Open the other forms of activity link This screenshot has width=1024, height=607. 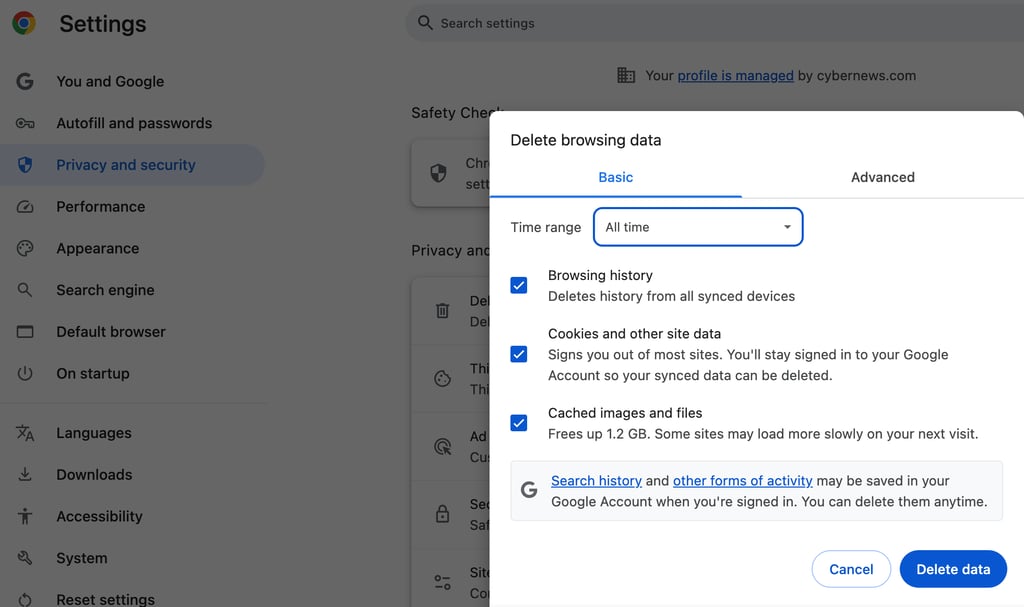[743, 481]
